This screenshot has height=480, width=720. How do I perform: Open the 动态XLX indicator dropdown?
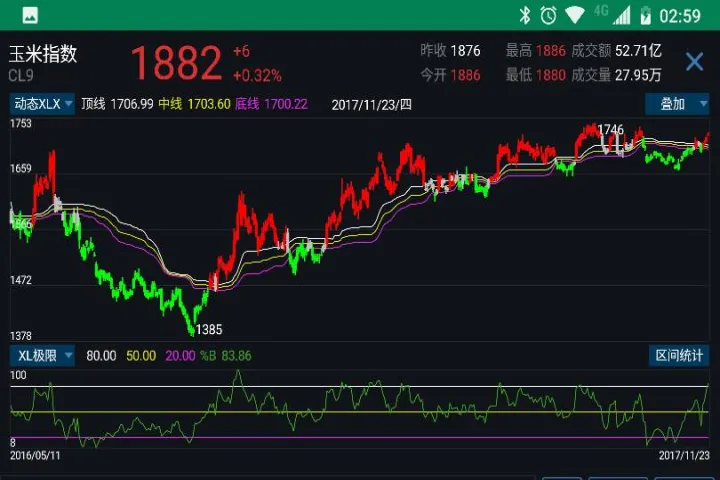click(x=42, y=104)
